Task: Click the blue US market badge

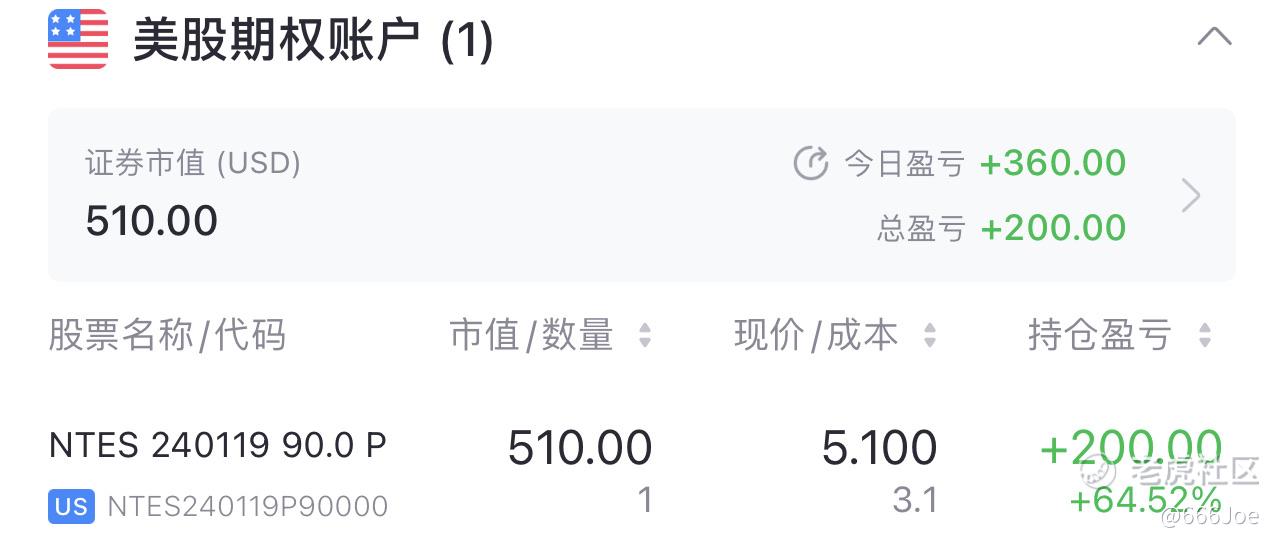Action: click(x=71, y=507)
